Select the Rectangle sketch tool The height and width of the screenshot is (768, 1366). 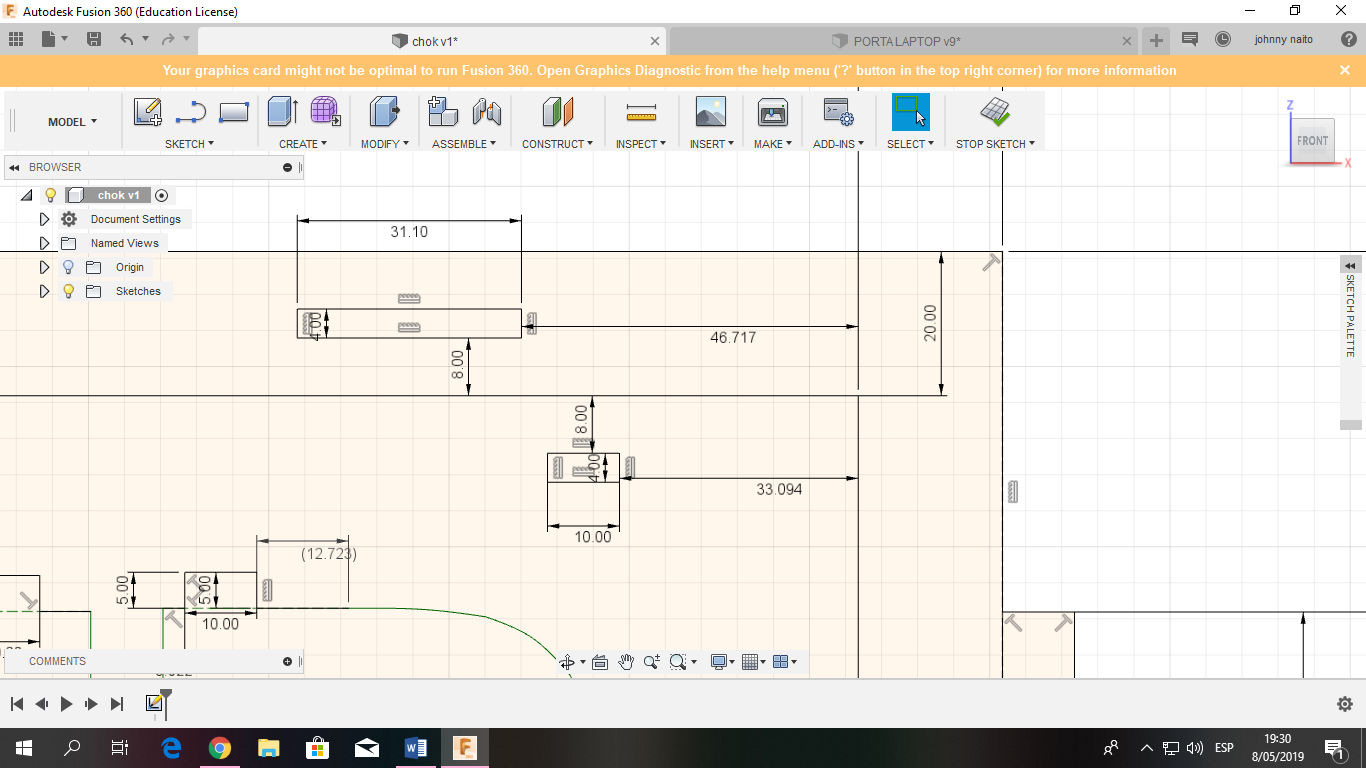pyautogui.click(x=233, y=112)
